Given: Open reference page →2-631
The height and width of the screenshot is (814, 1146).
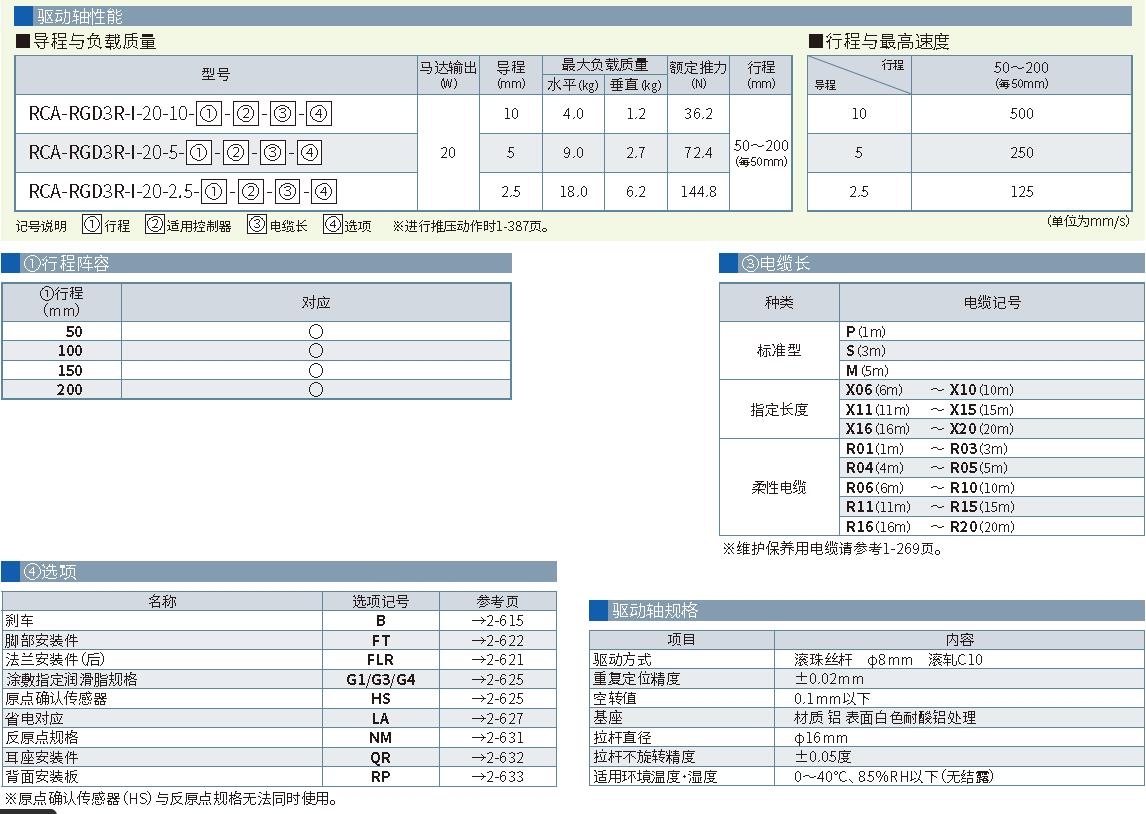Looking at the screenshot, I should (x=498, y=737).
